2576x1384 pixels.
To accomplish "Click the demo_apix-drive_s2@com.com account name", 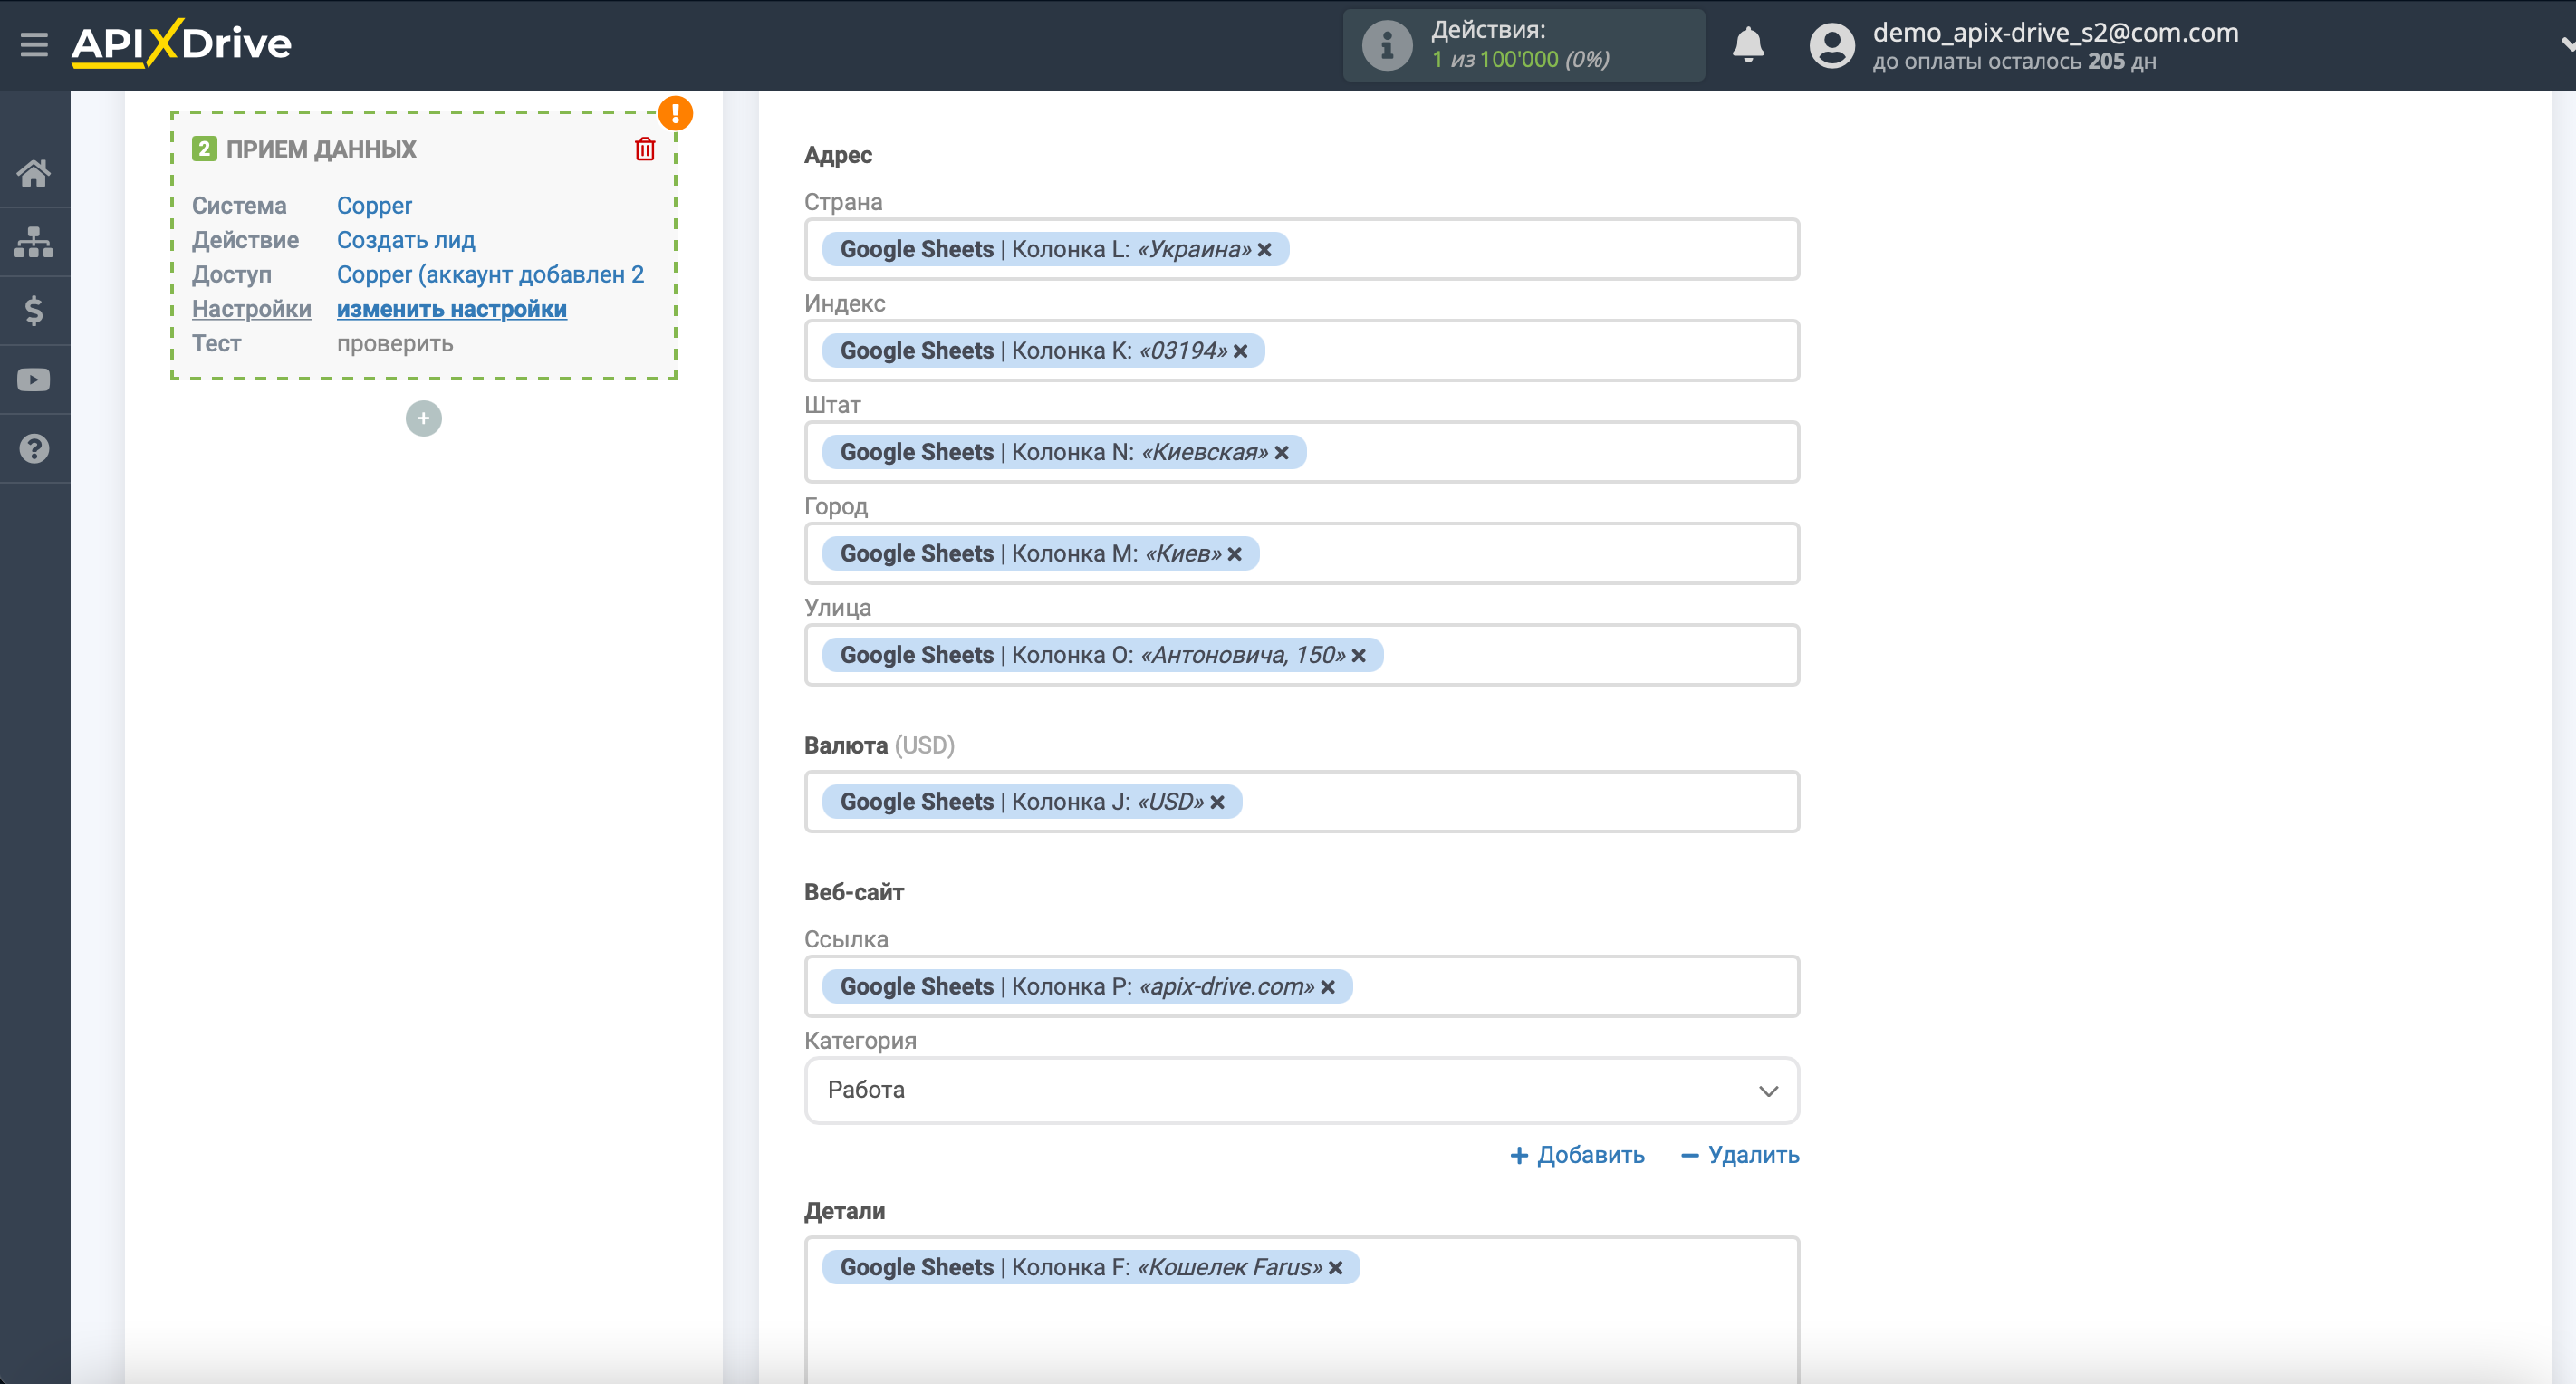I will 2055,32.
